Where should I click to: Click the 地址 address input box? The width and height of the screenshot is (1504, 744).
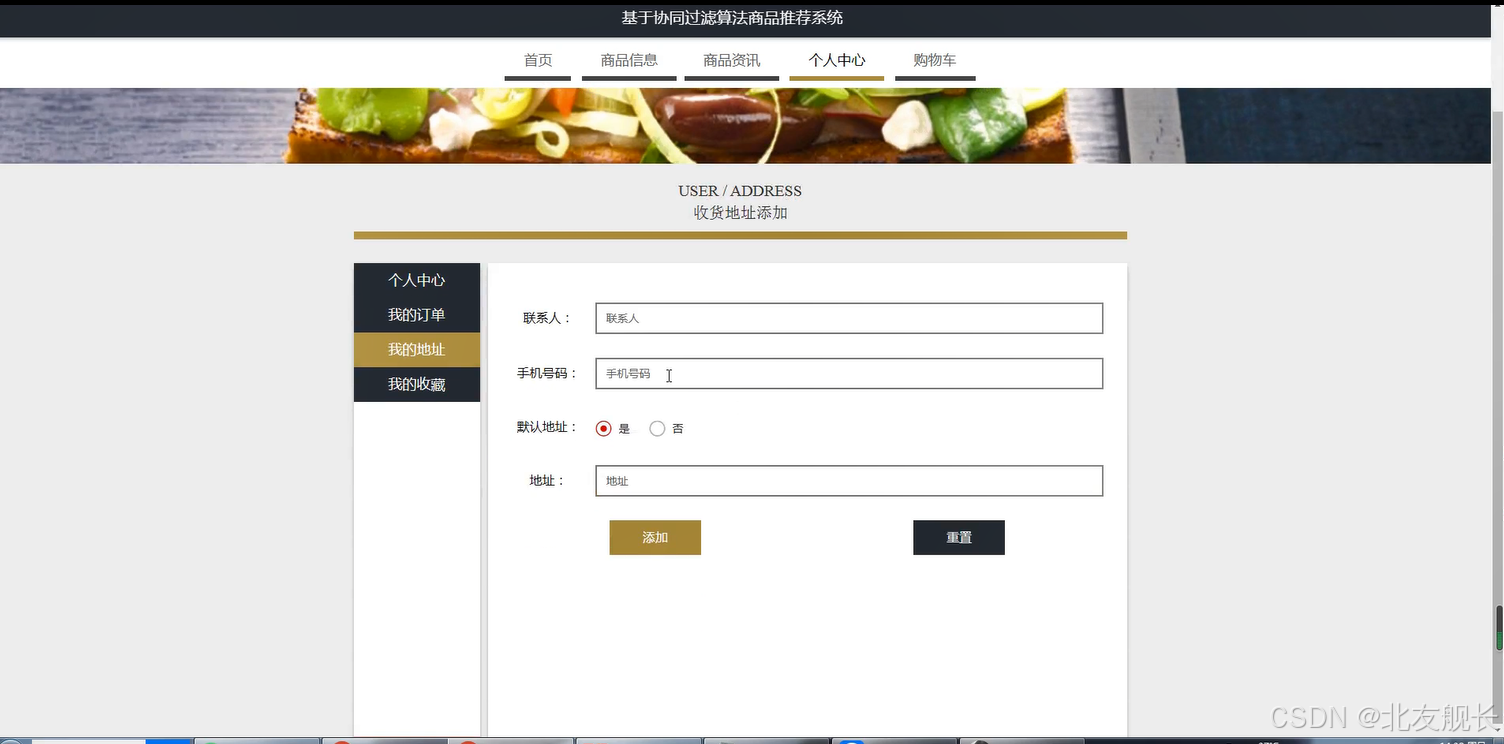point(848,480)
